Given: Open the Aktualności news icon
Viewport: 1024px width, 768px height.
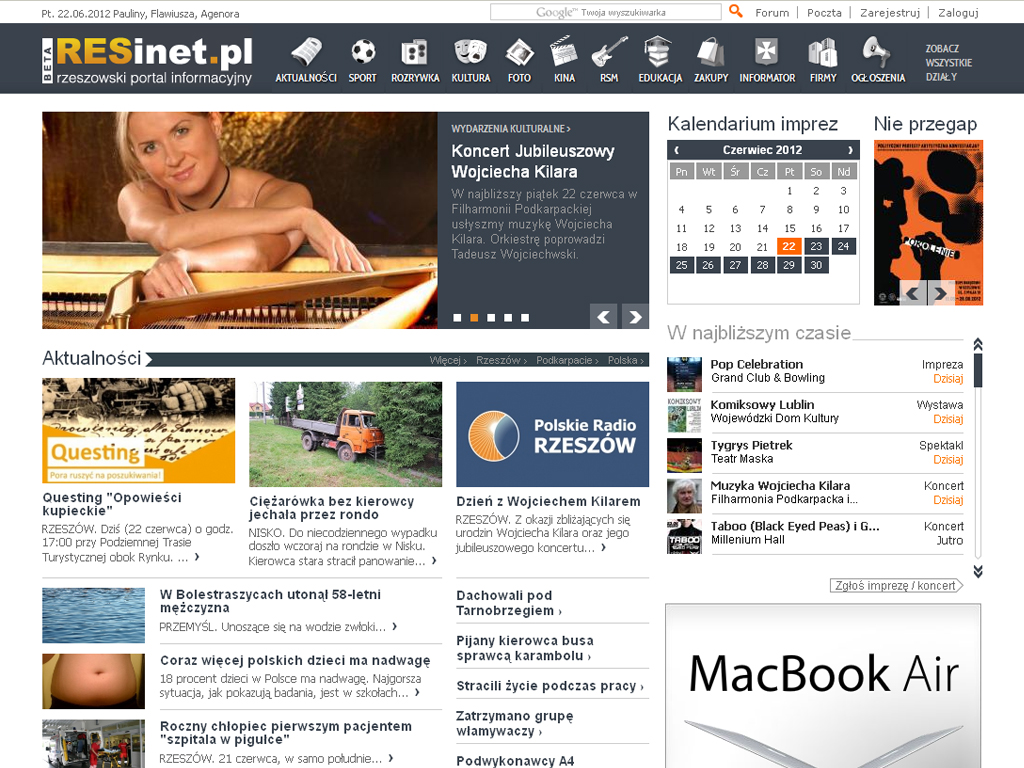Looking at the screenshot, I should click(306, 52).
